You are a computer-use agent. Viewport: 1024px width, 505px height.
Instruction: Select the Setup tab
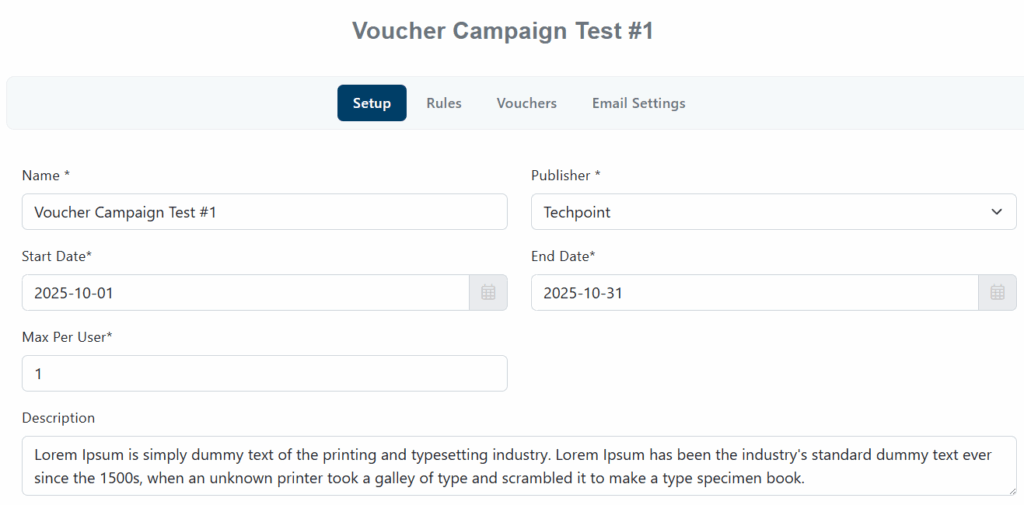pyautogui.click(x=372, y=103)
